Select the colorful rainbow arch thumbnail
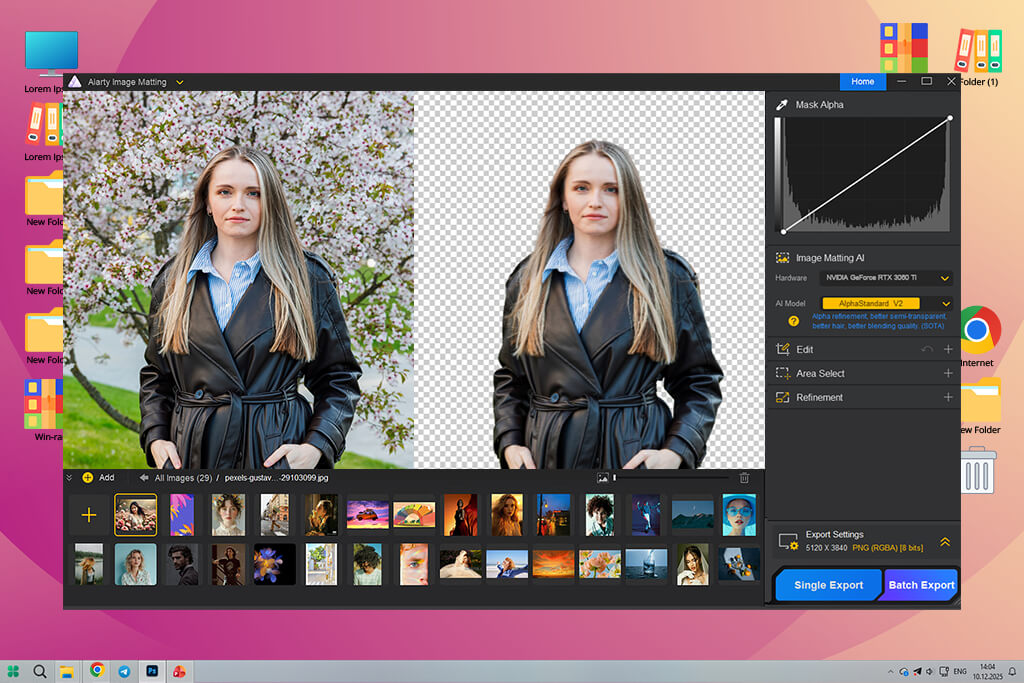1024x683 pixels. click(414, 515)
